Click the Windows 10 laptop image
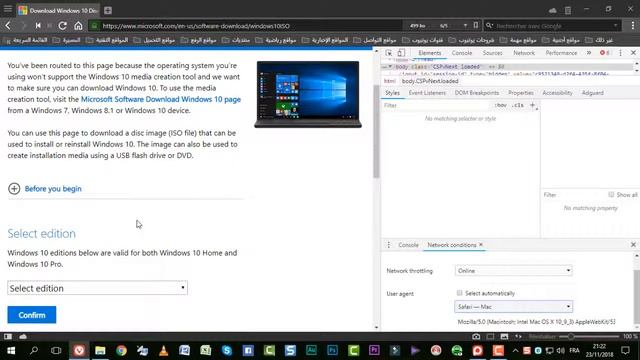 (308, 94)
